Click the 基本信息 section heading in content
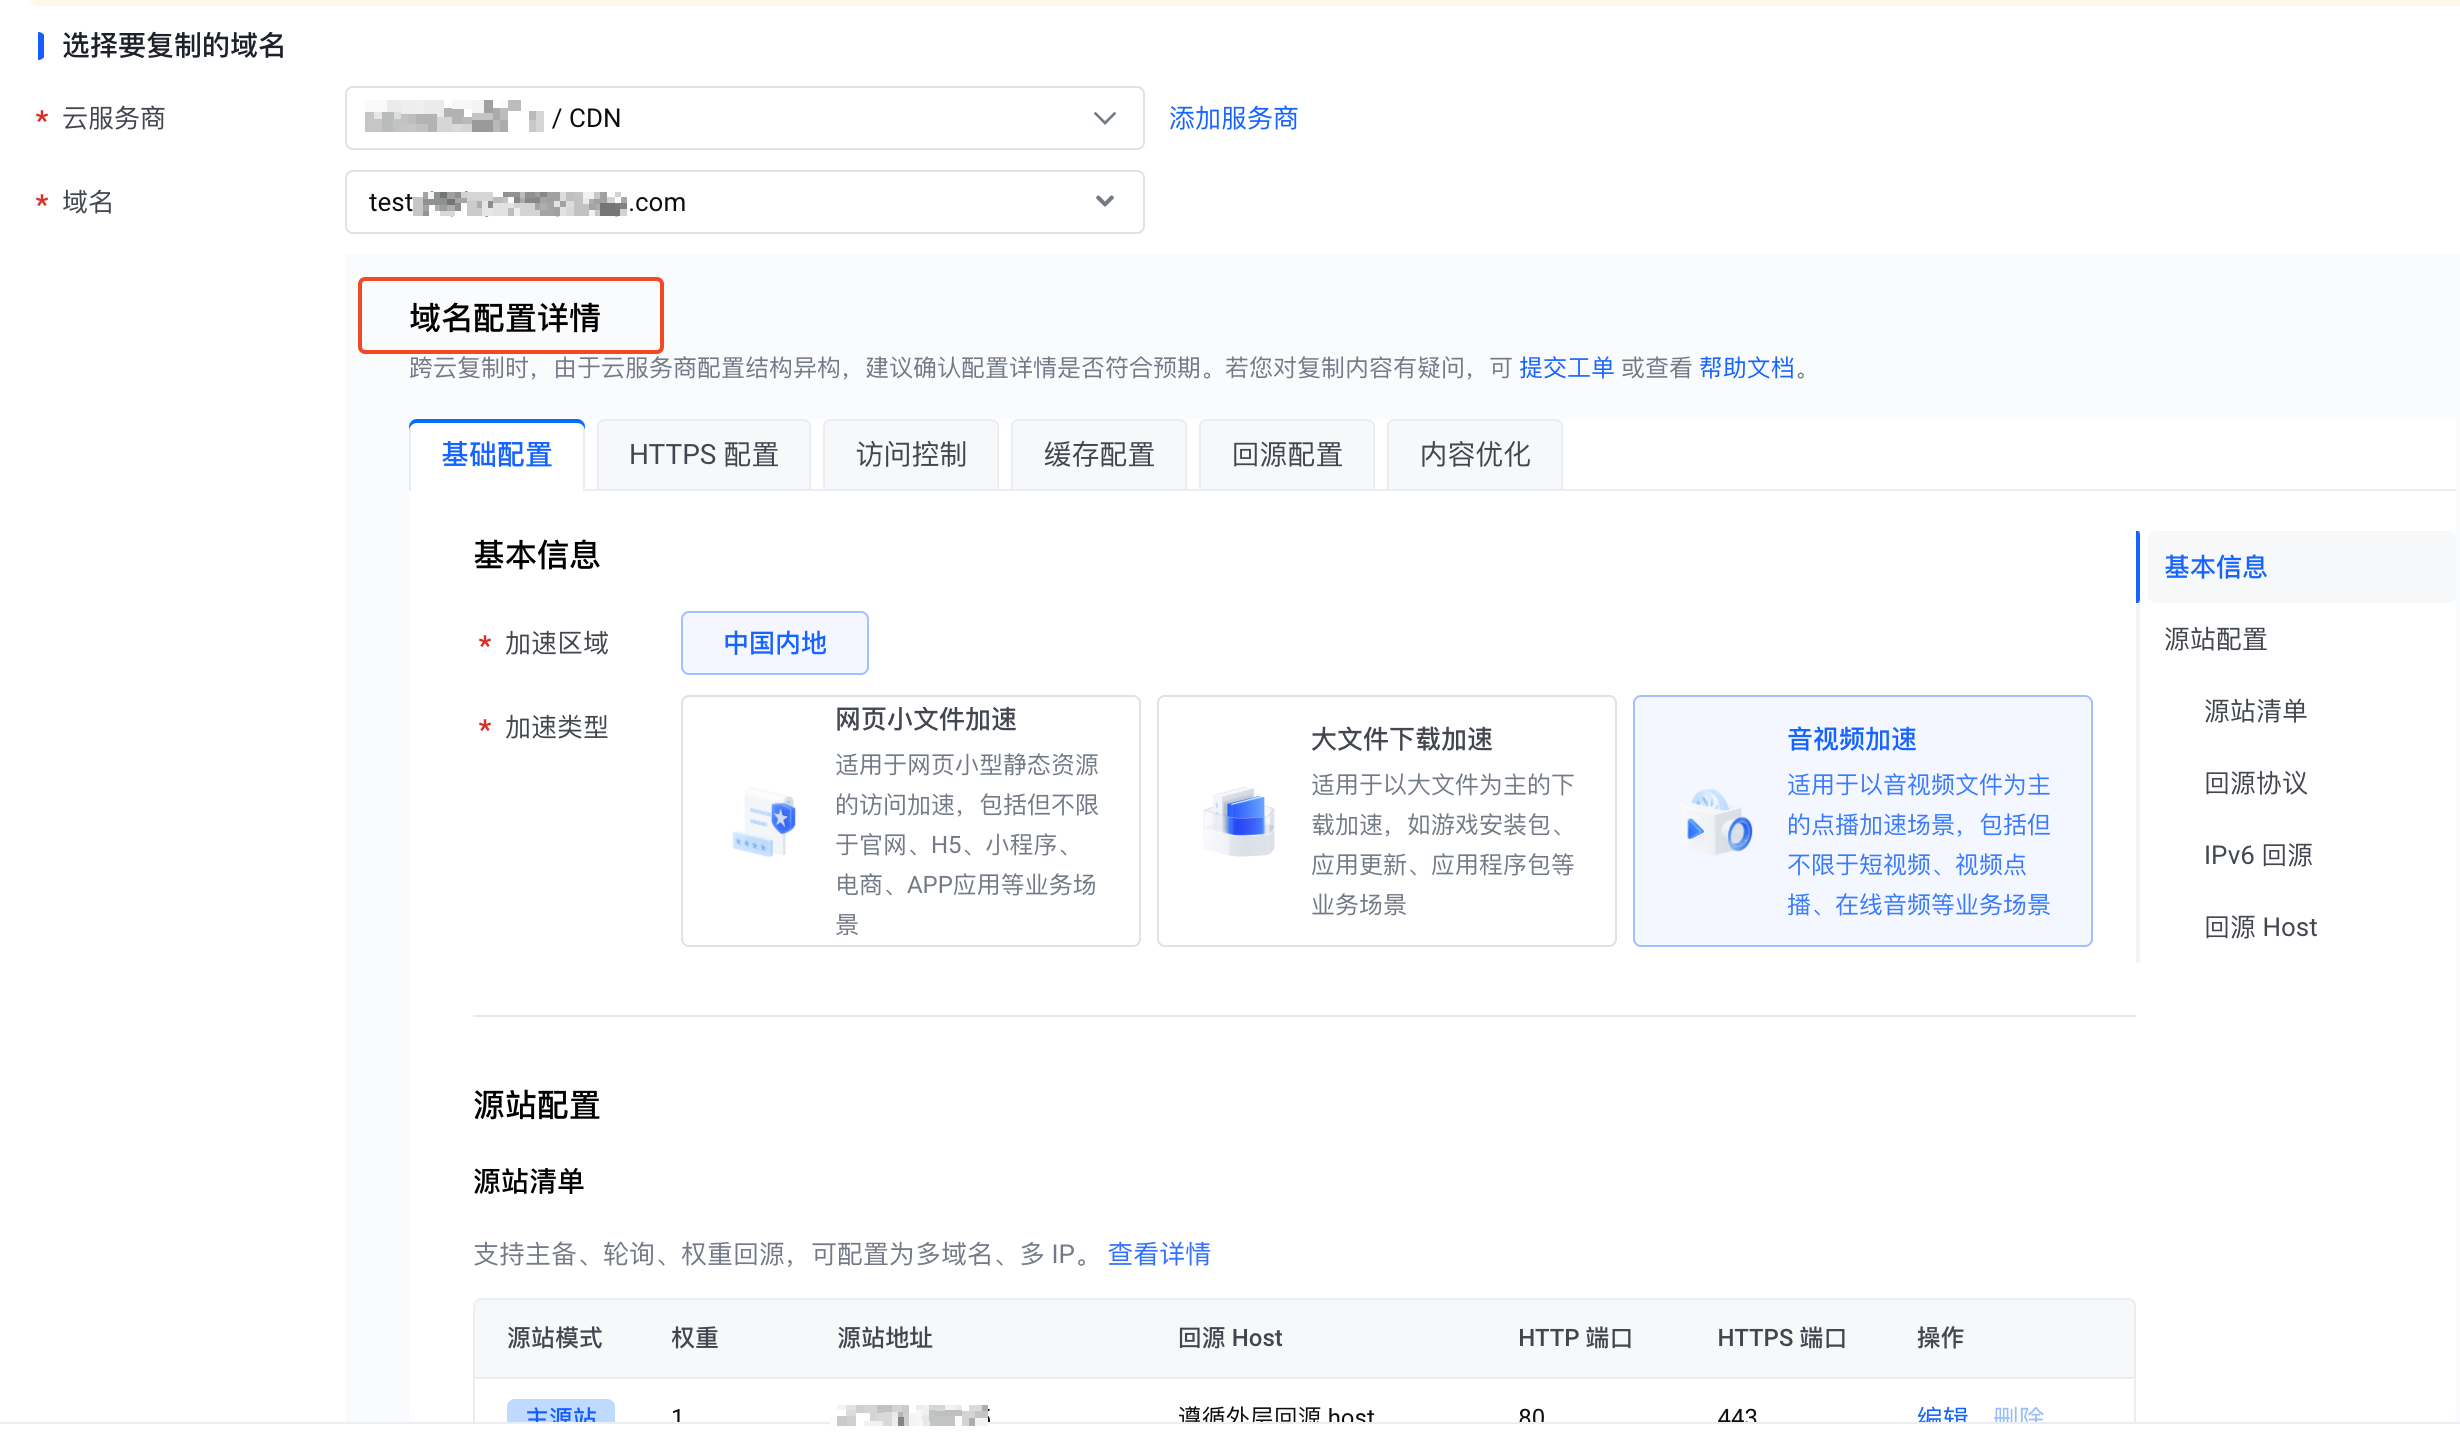Screen dimensions: 2460x1436 pos(536,555)
